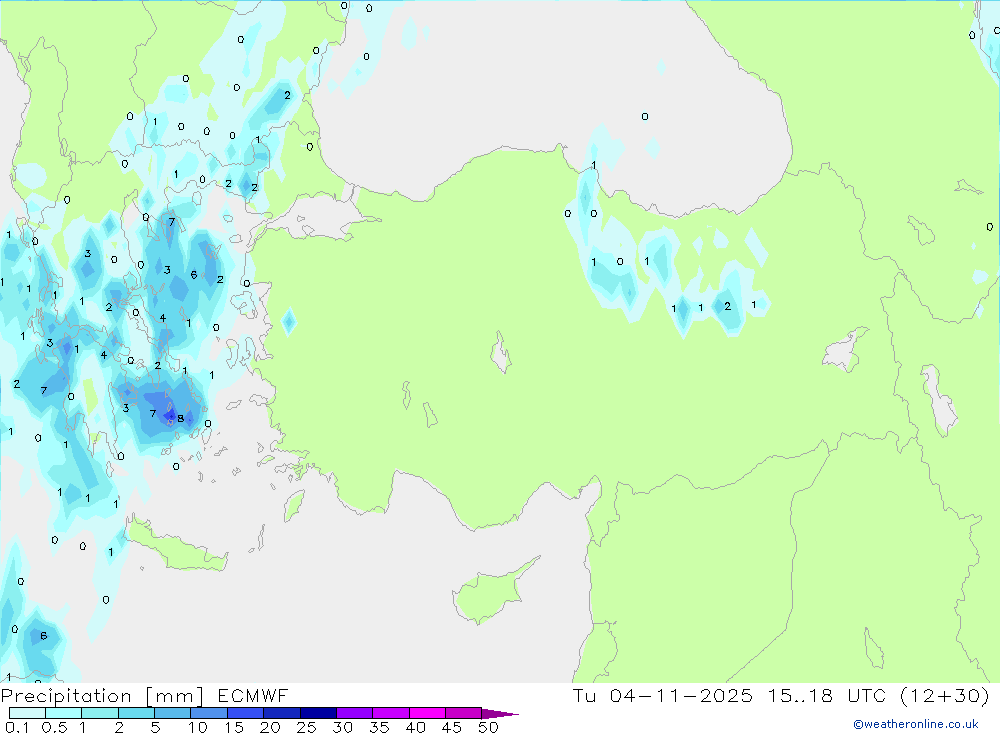The image size is (1000, 733).
Task: Click legend tick label '40'
Action: point(415,727)
